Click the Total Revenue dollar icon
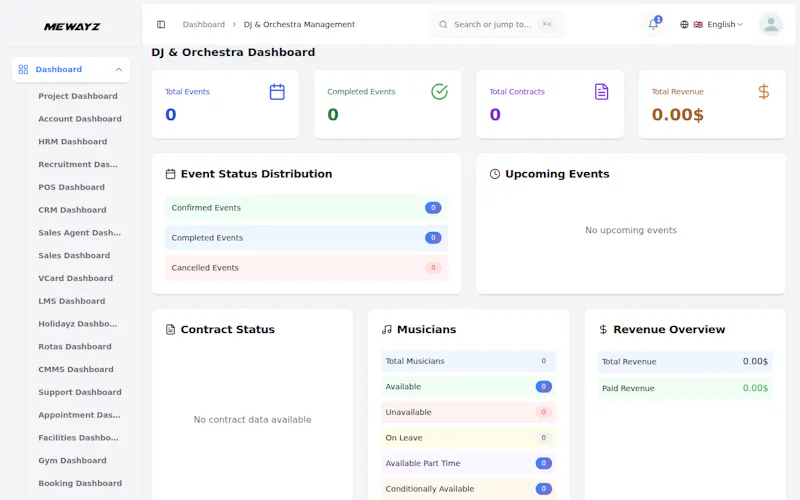This screenshot has height=500, width=800. (x=763, y=92)
